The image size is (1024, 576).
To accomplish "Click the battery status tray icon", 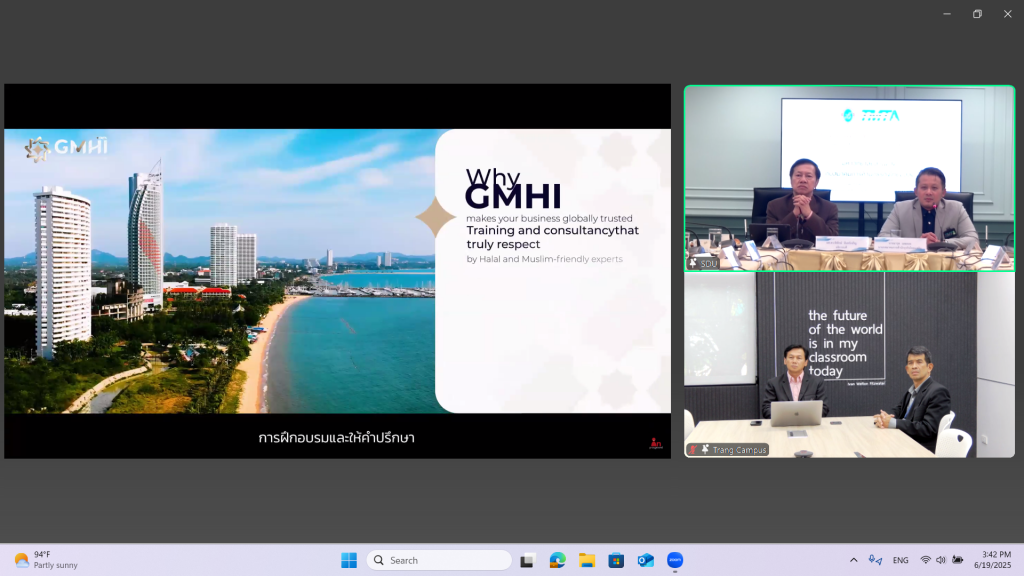I will [958, 560].
